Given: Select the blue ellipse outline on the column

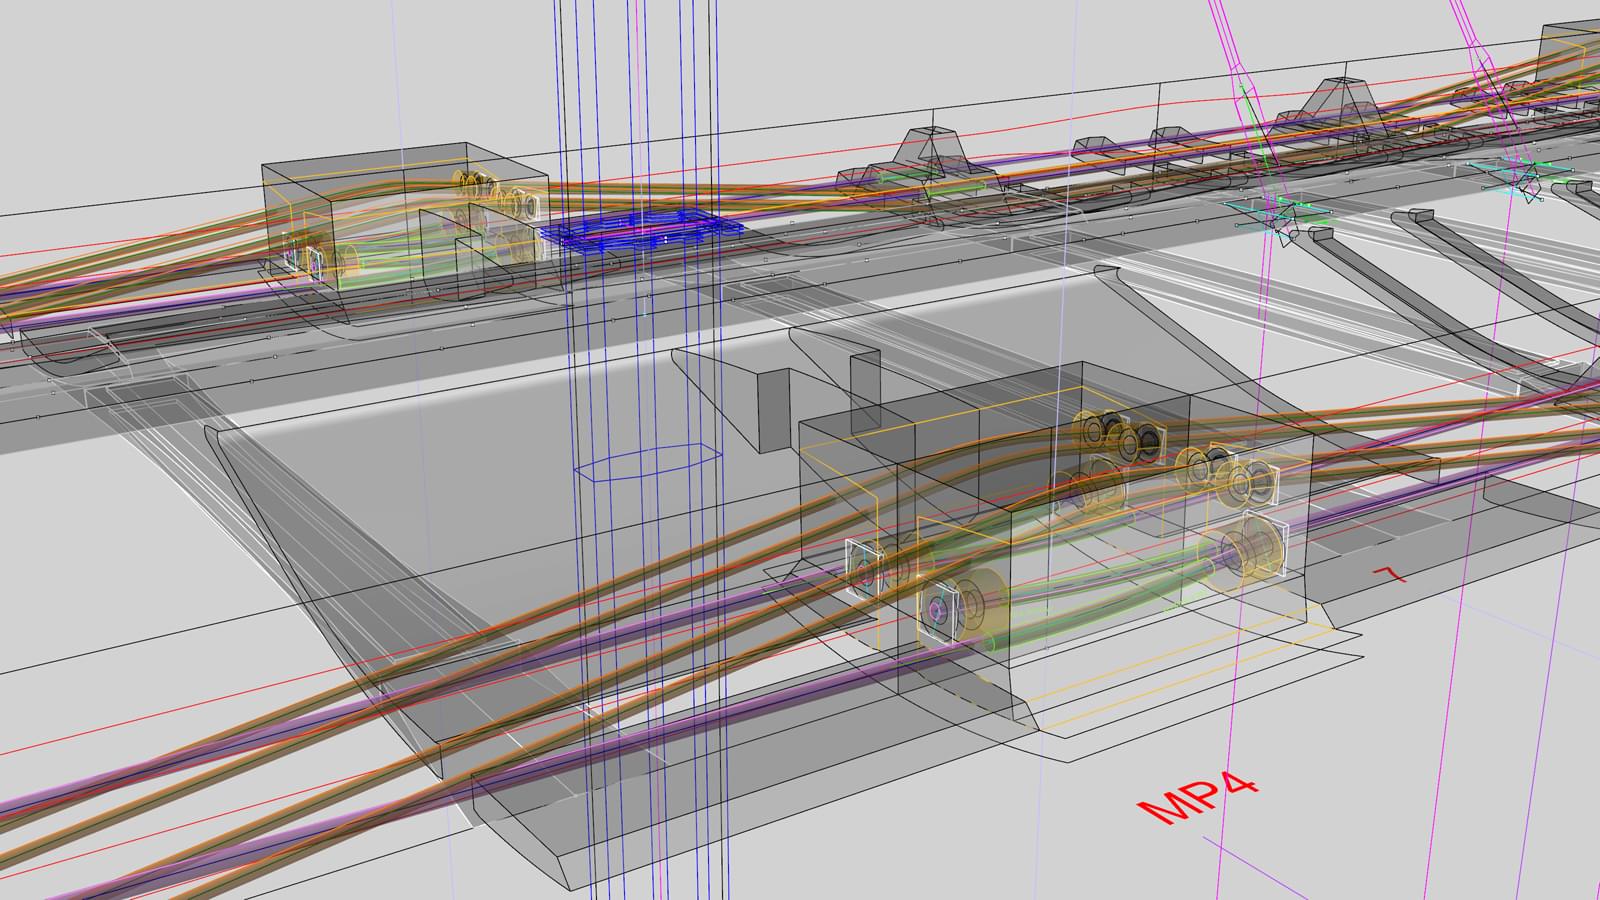Looking at the screenshot, I should coord(648,464).
